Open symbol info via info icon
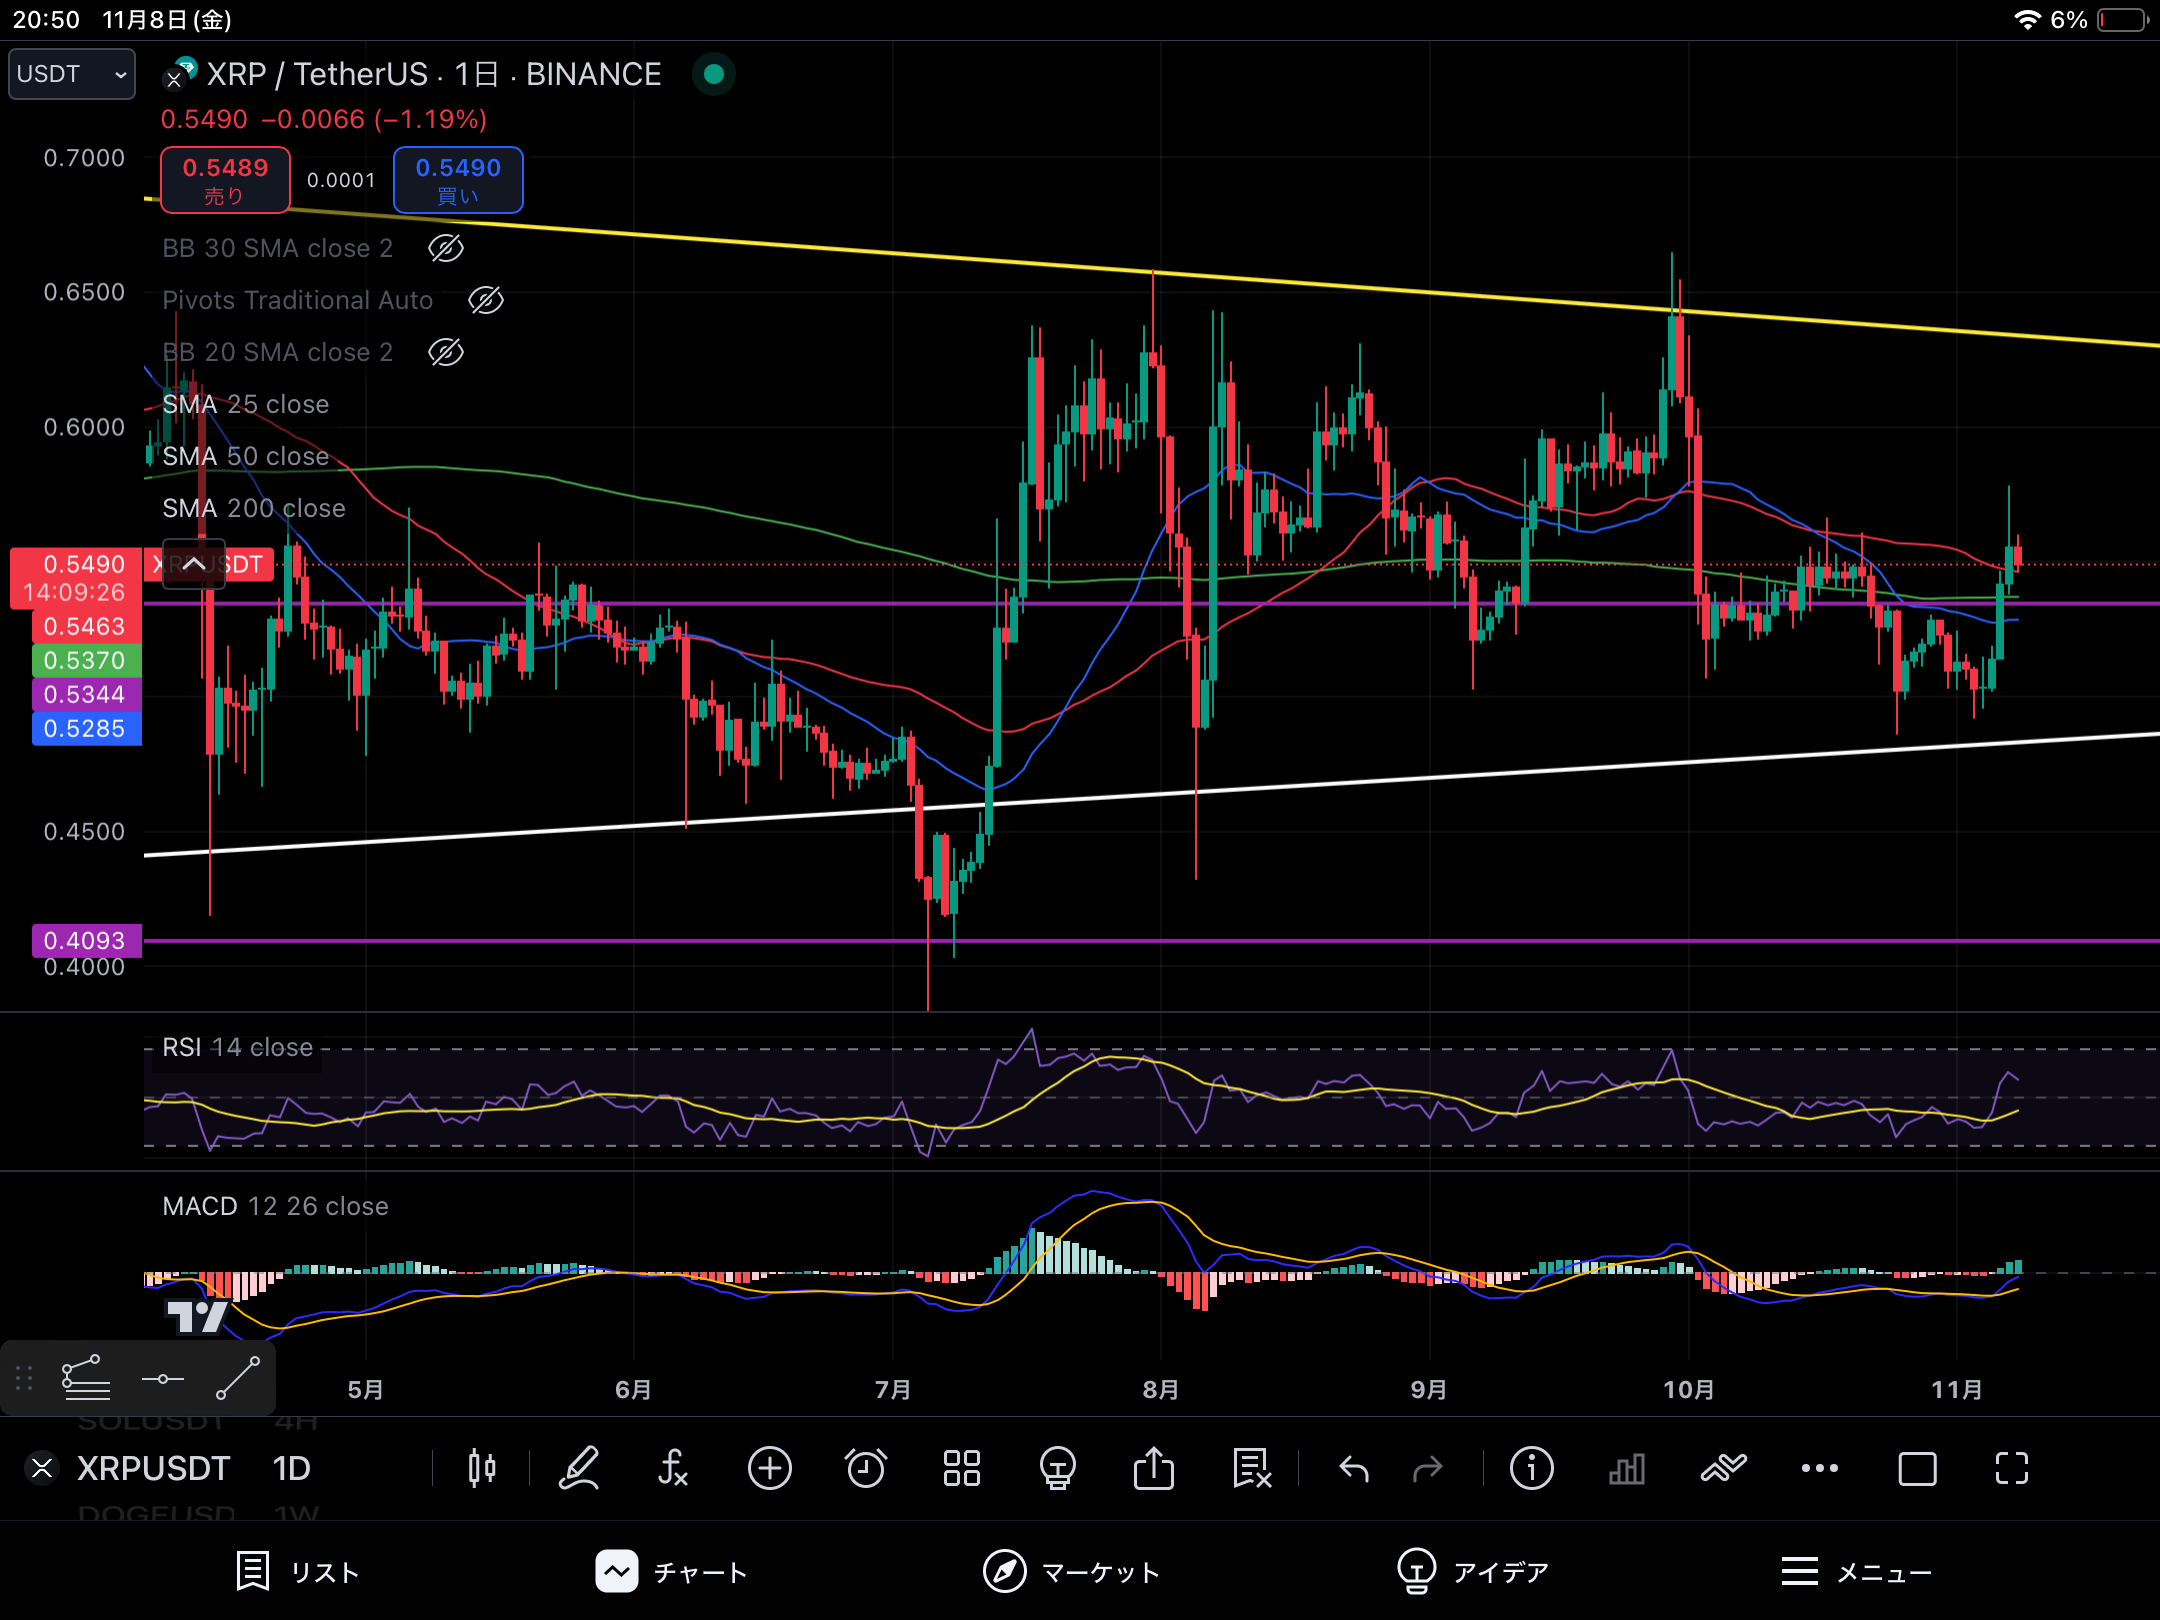The image size is (2160, 1620). coord(1531,1468)
